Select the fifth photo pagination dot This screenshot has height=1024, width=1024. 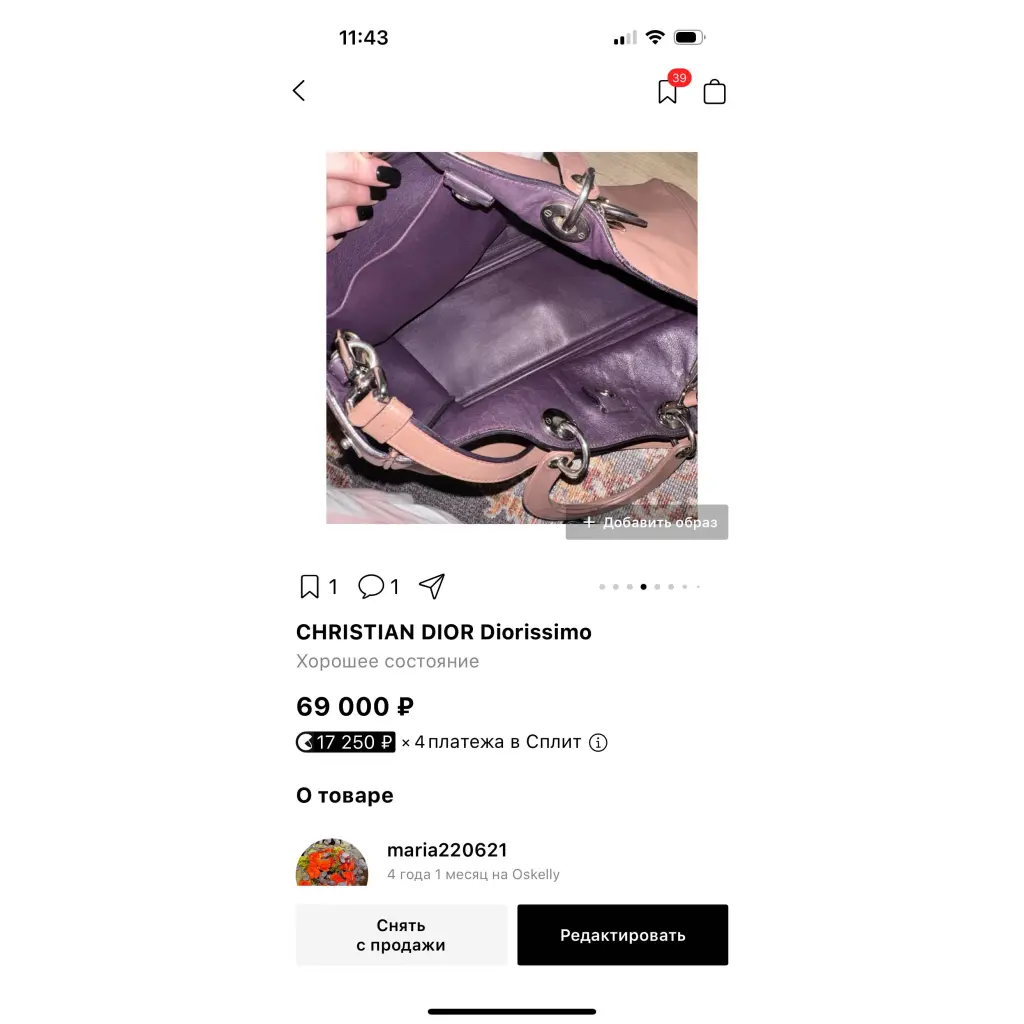(x=657, y=586)
